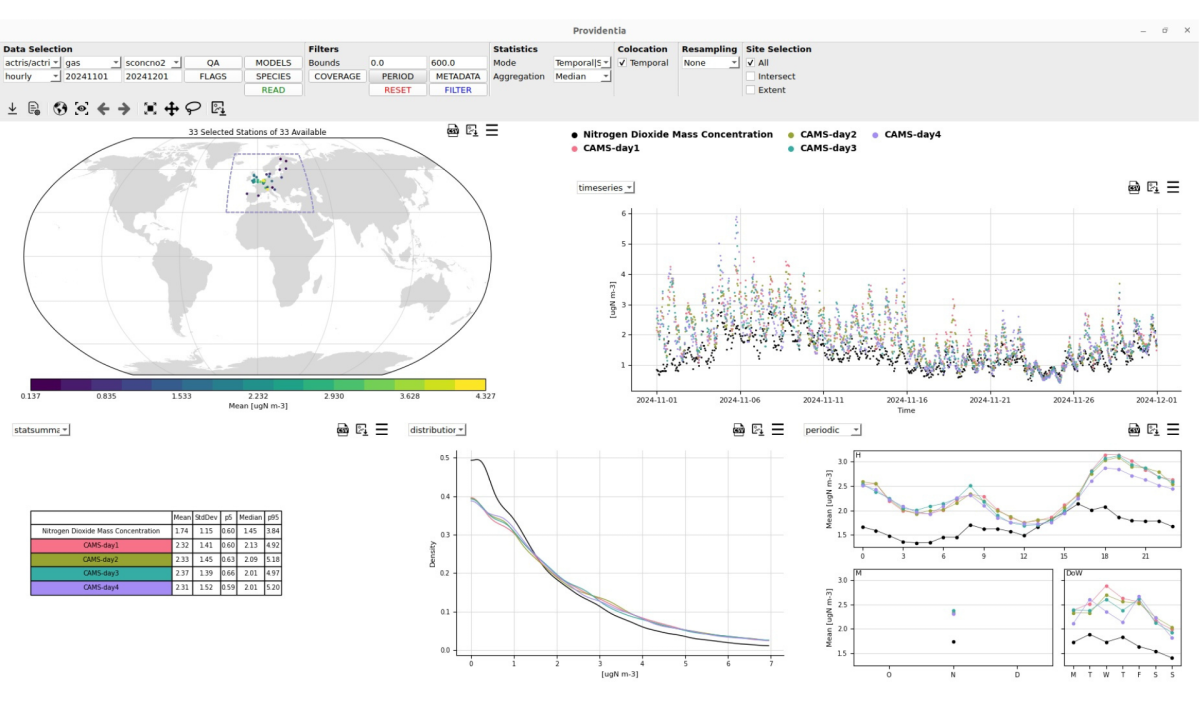The width and height of the screenshot is (1200, 720).
Task: Select the lasso selection tool
Action: pyautogui.click(x=192, y=108)
